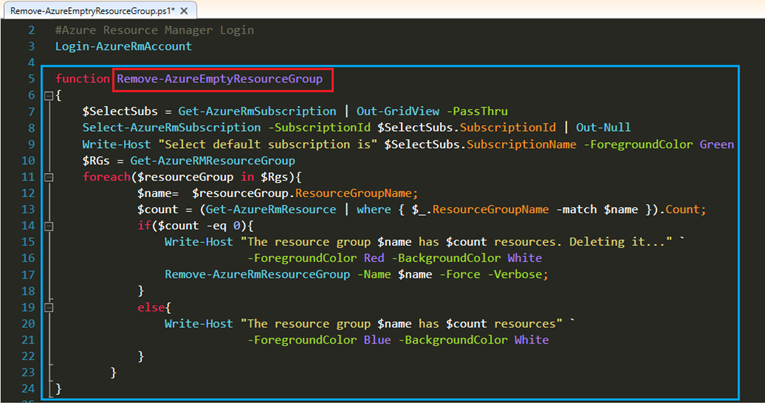The height and width of the screenshot is (405, 765).
Task: Click Out-Null on line 8
Action: [x=603, y=127]
